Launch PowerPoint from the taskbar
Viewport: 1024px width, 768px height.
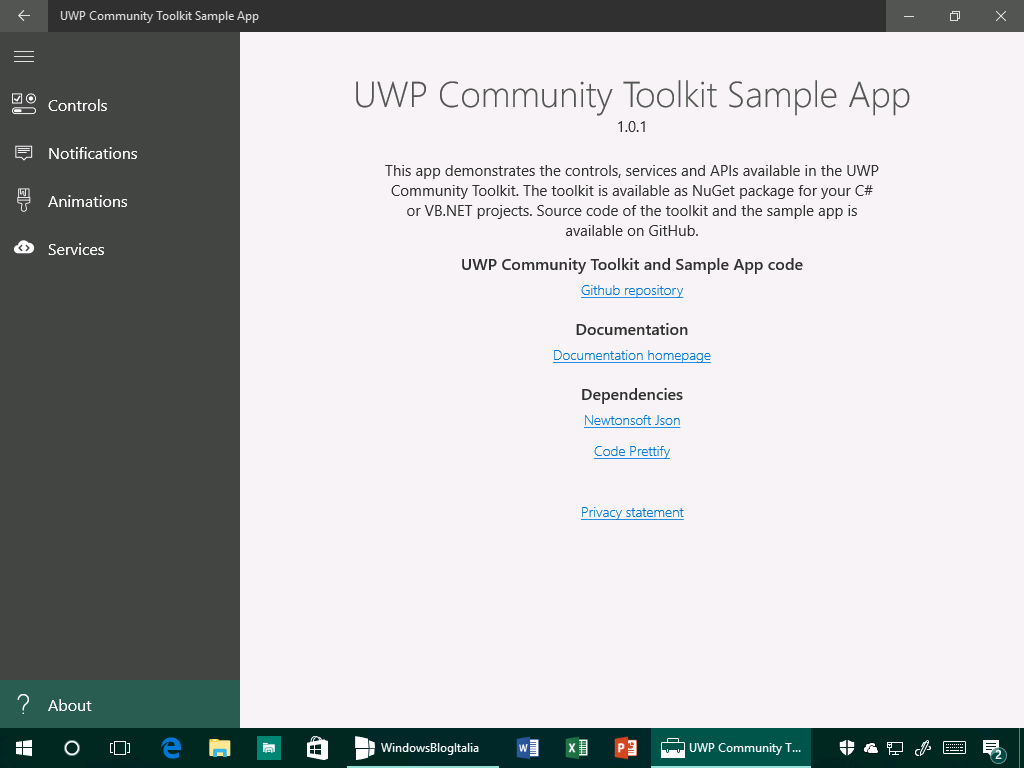(x=626, y=748)
